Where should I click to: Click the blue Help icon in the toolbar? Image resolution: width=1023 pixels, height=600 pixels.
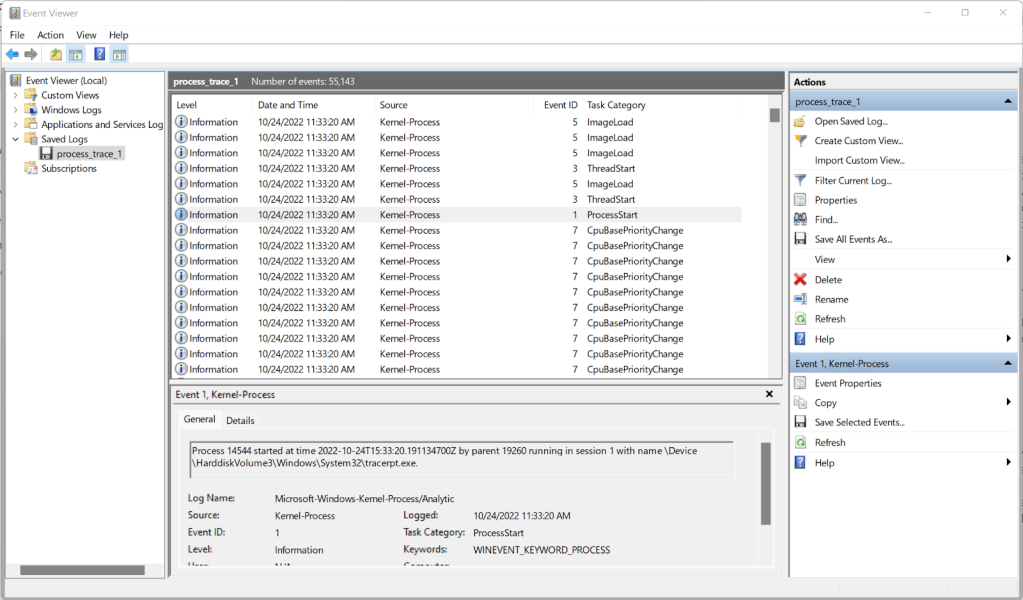coord(99,54)
